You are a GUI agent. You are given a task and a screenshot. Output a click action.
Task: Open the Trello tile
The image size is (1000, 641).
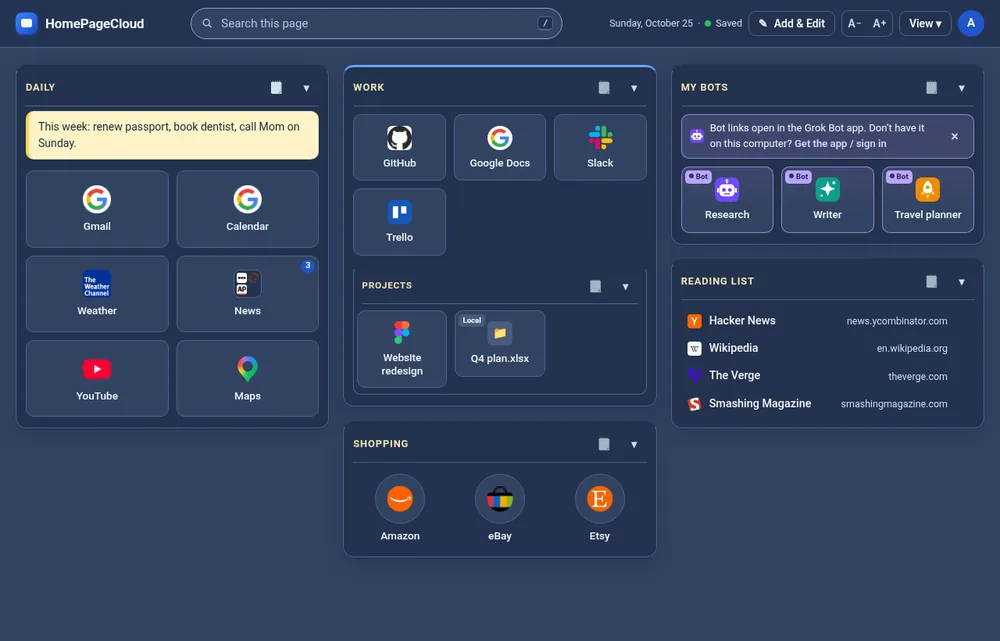pyautogui.click(x=399, y=222)
